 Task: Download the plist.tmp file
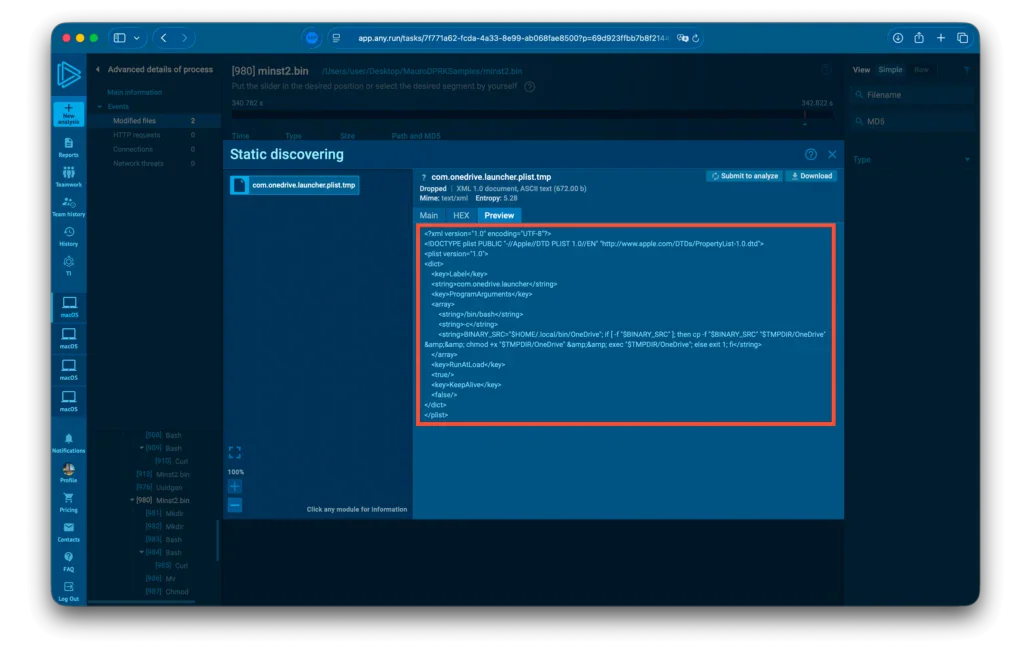[811, 175]
